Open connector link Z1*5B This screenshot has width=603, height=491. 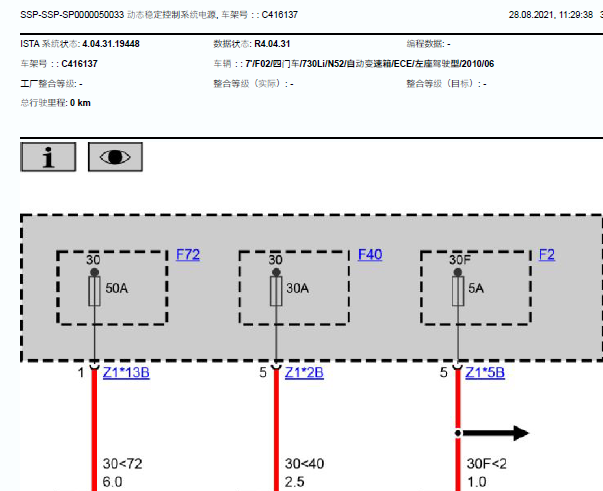[485, 373]
